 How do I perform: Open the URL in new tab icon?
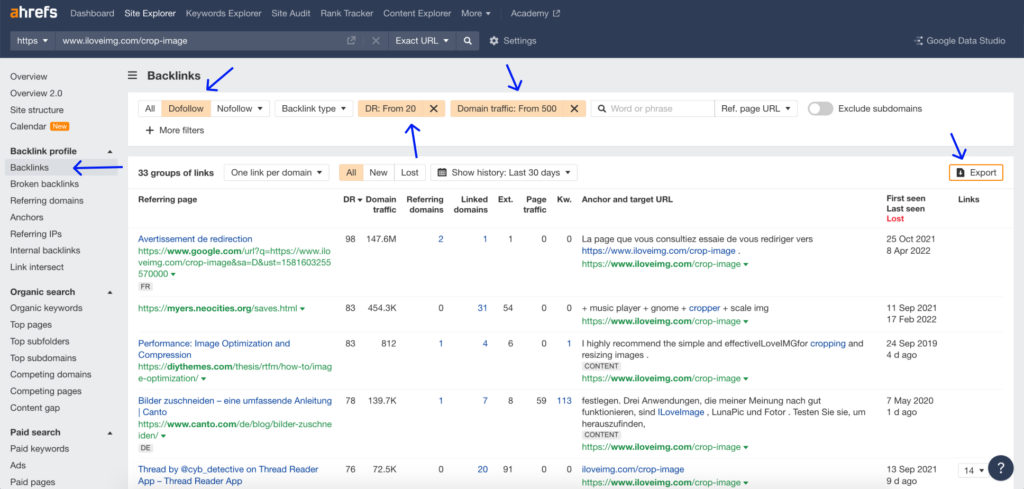click(x=351, y=40)
